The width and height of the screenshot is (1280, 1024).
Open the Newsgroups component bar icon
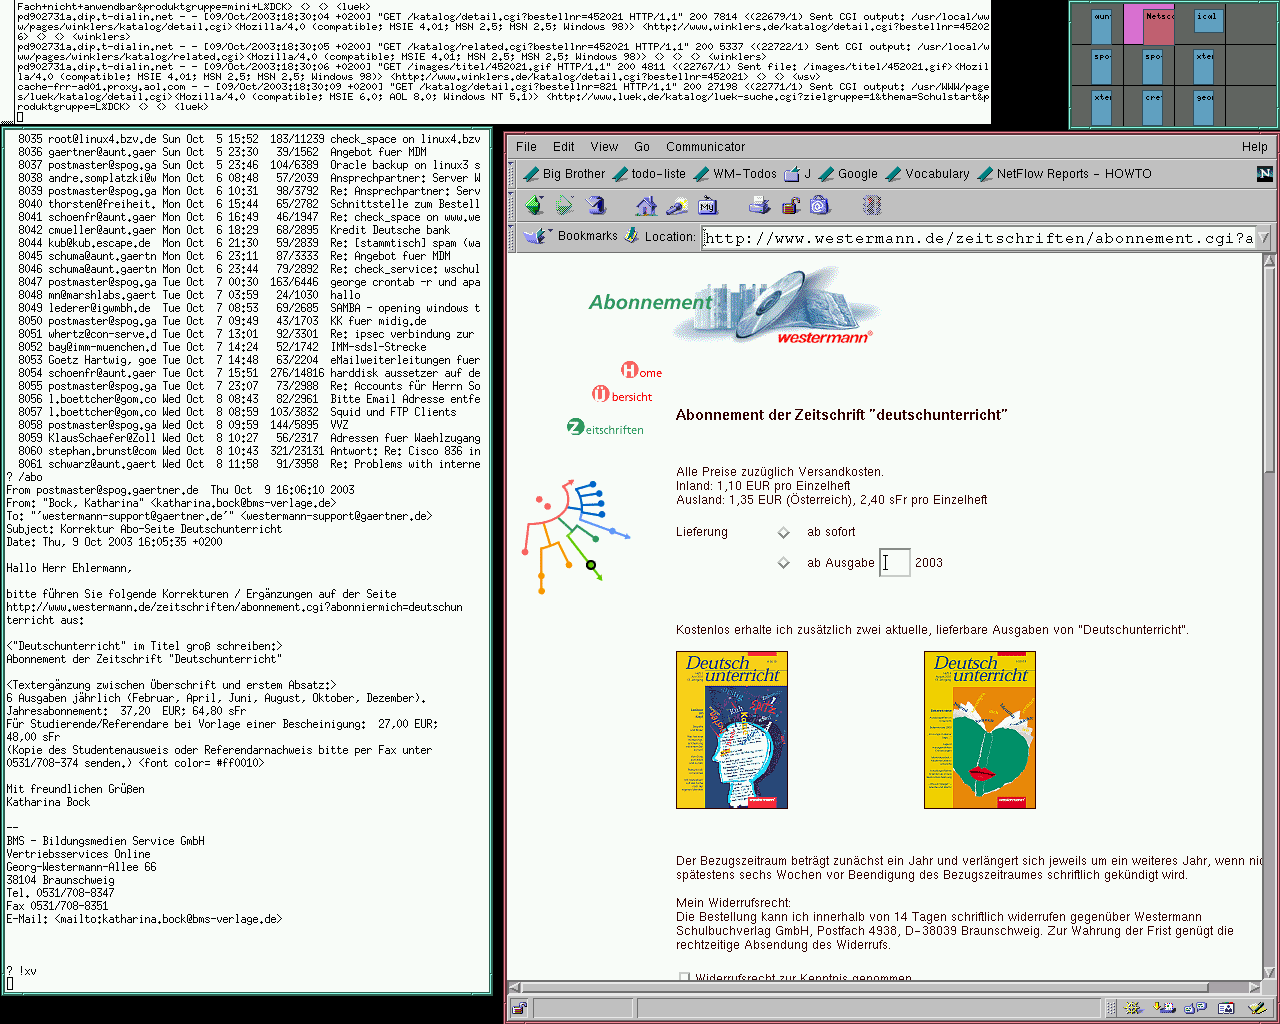pos(1195,1008)
